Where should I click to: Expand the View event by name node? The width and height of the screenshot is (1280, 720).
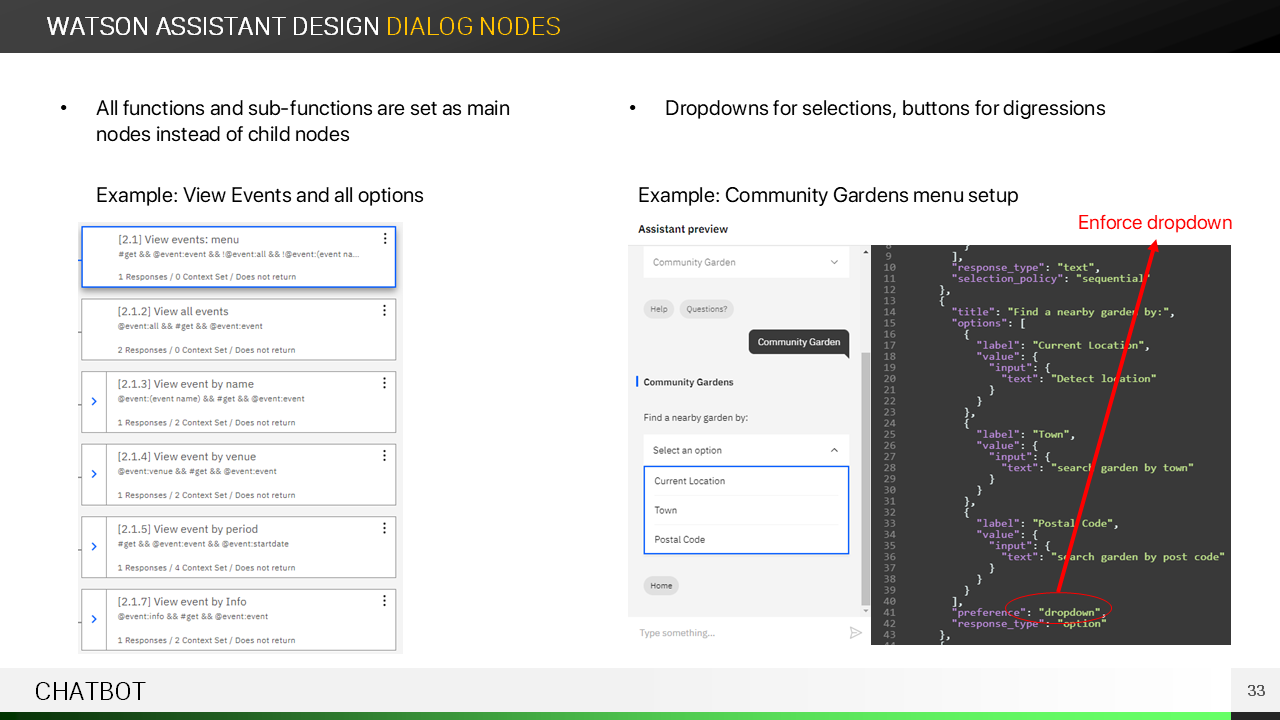94,401
